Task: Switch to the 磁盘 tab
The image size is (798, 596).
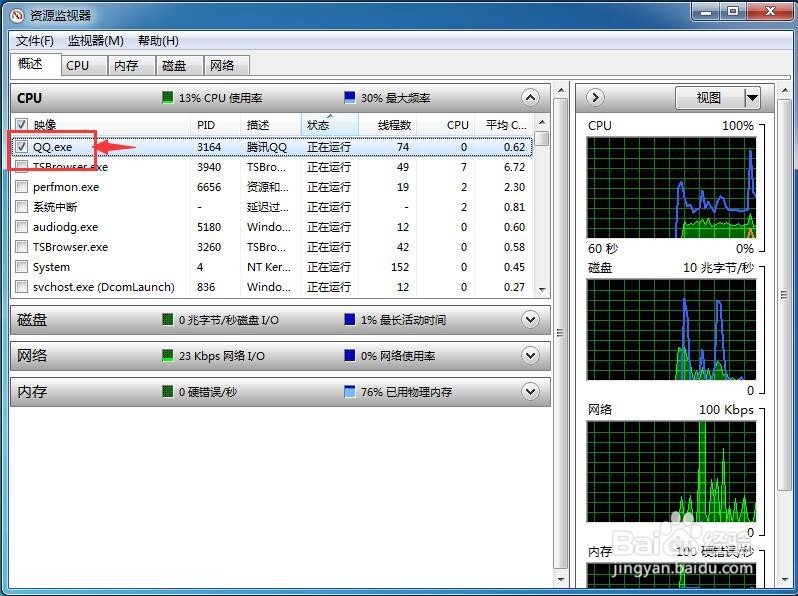Action: 179,66
